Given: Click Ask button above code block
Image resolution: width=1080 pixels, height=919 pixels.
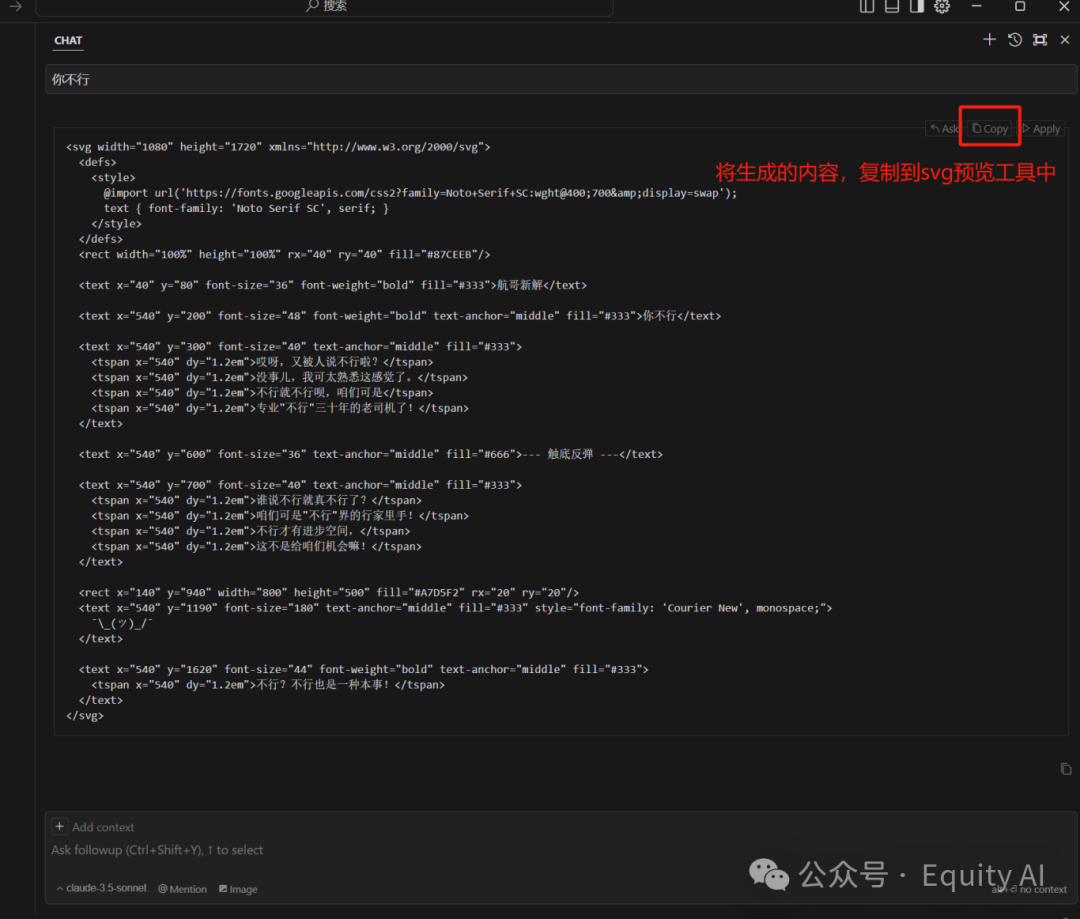Looking at the screenshot, I should [x=944, y=129].
